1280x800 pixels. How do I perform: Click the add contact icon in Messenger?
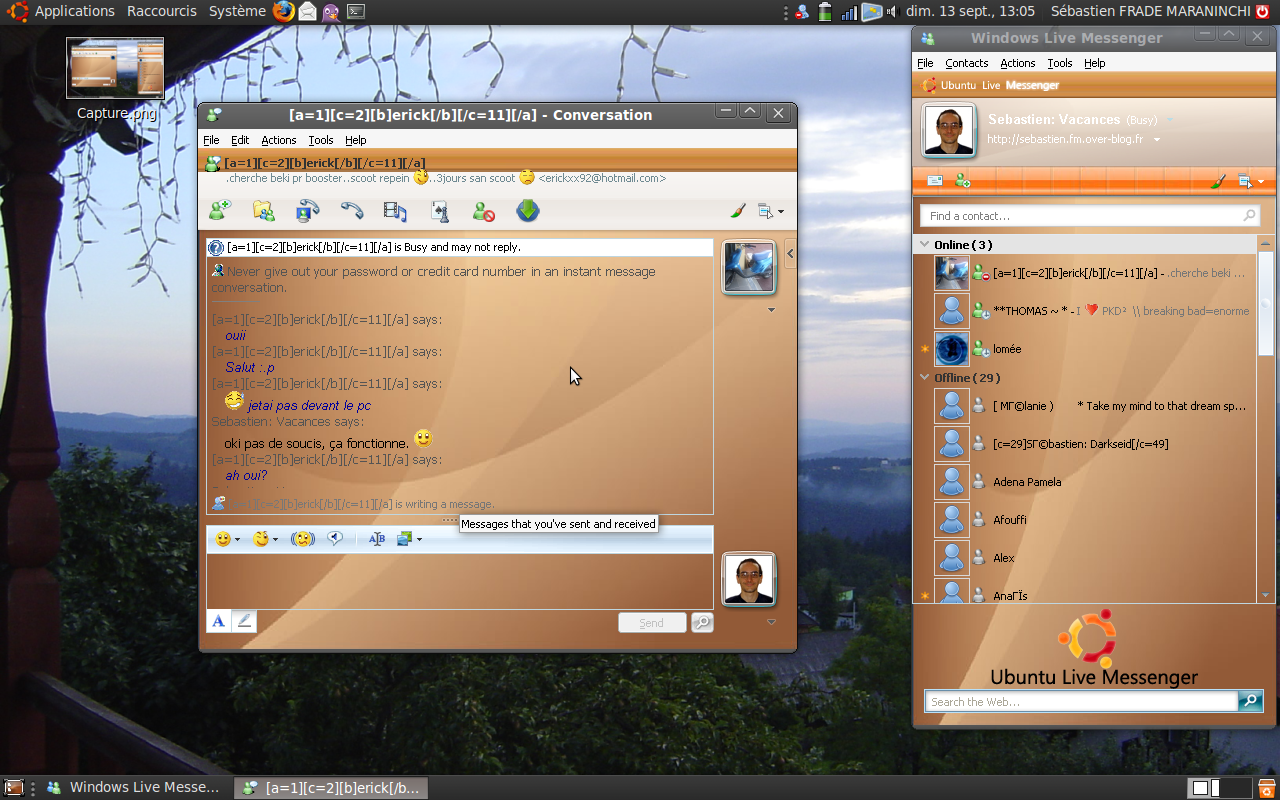pos(962,181)
